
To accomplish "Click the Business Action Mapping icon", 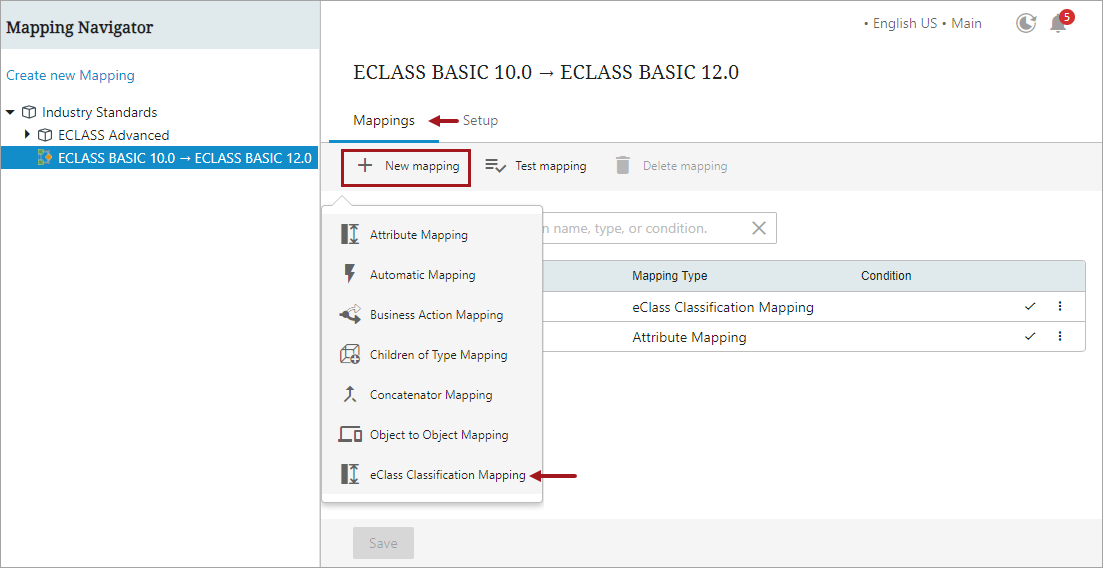I will (350, 315).
